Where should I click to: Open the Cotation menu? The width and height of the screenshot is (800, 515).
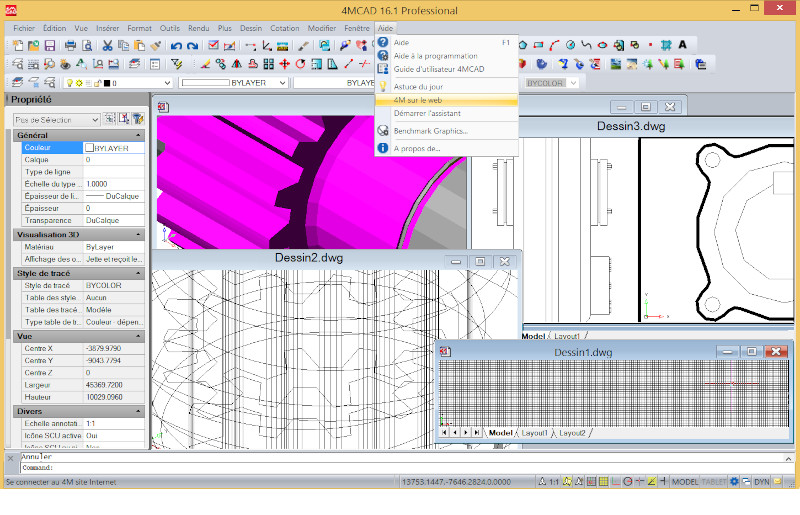coord(285,28)
